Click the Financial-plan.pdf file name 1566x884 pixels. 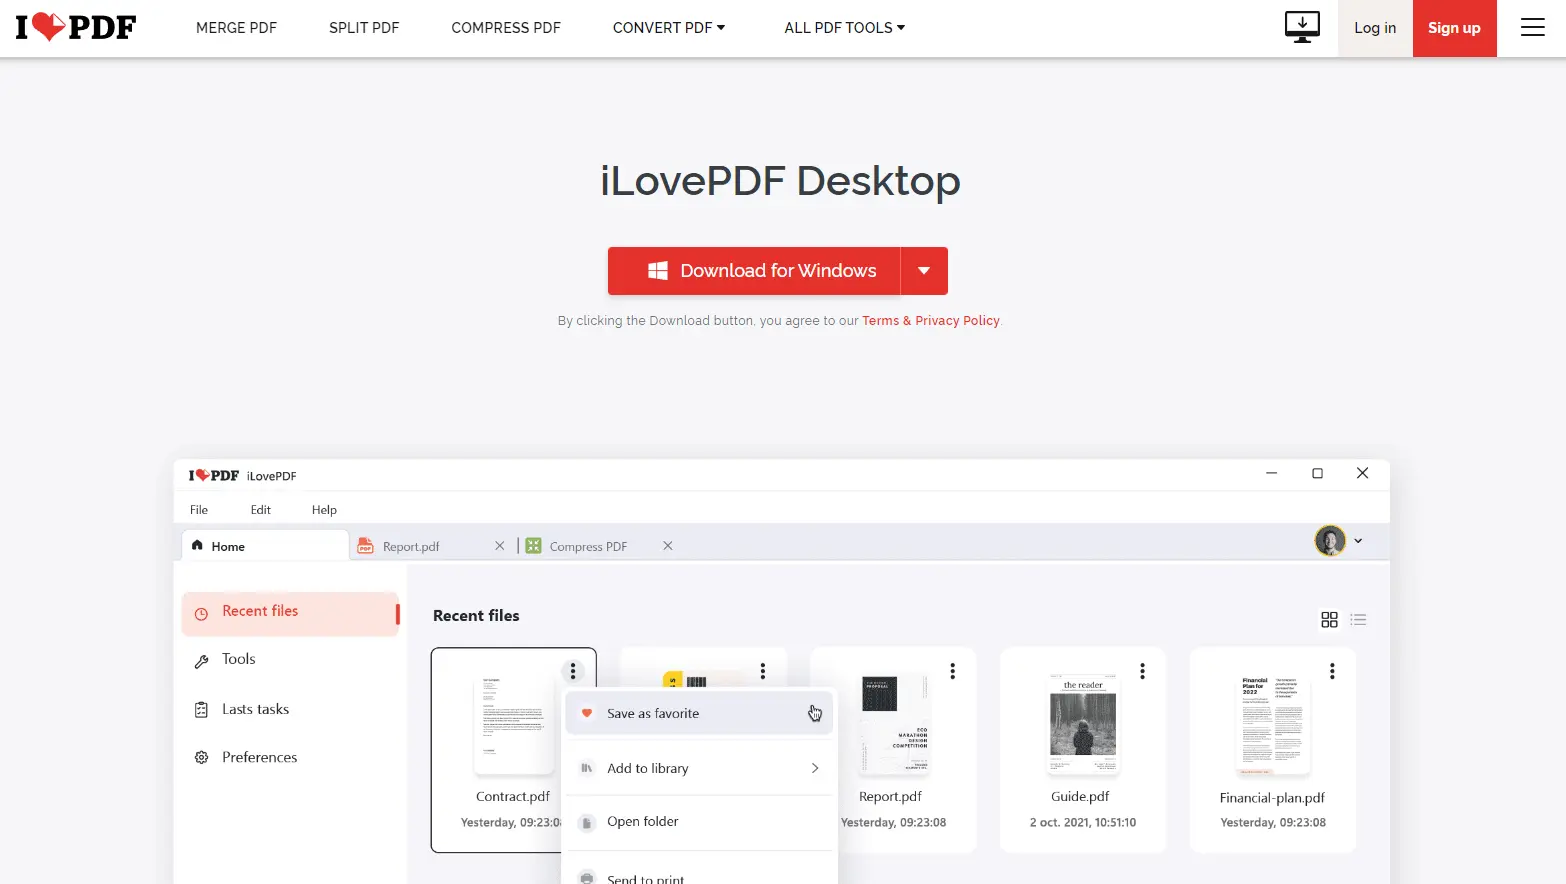point(1272,798)
